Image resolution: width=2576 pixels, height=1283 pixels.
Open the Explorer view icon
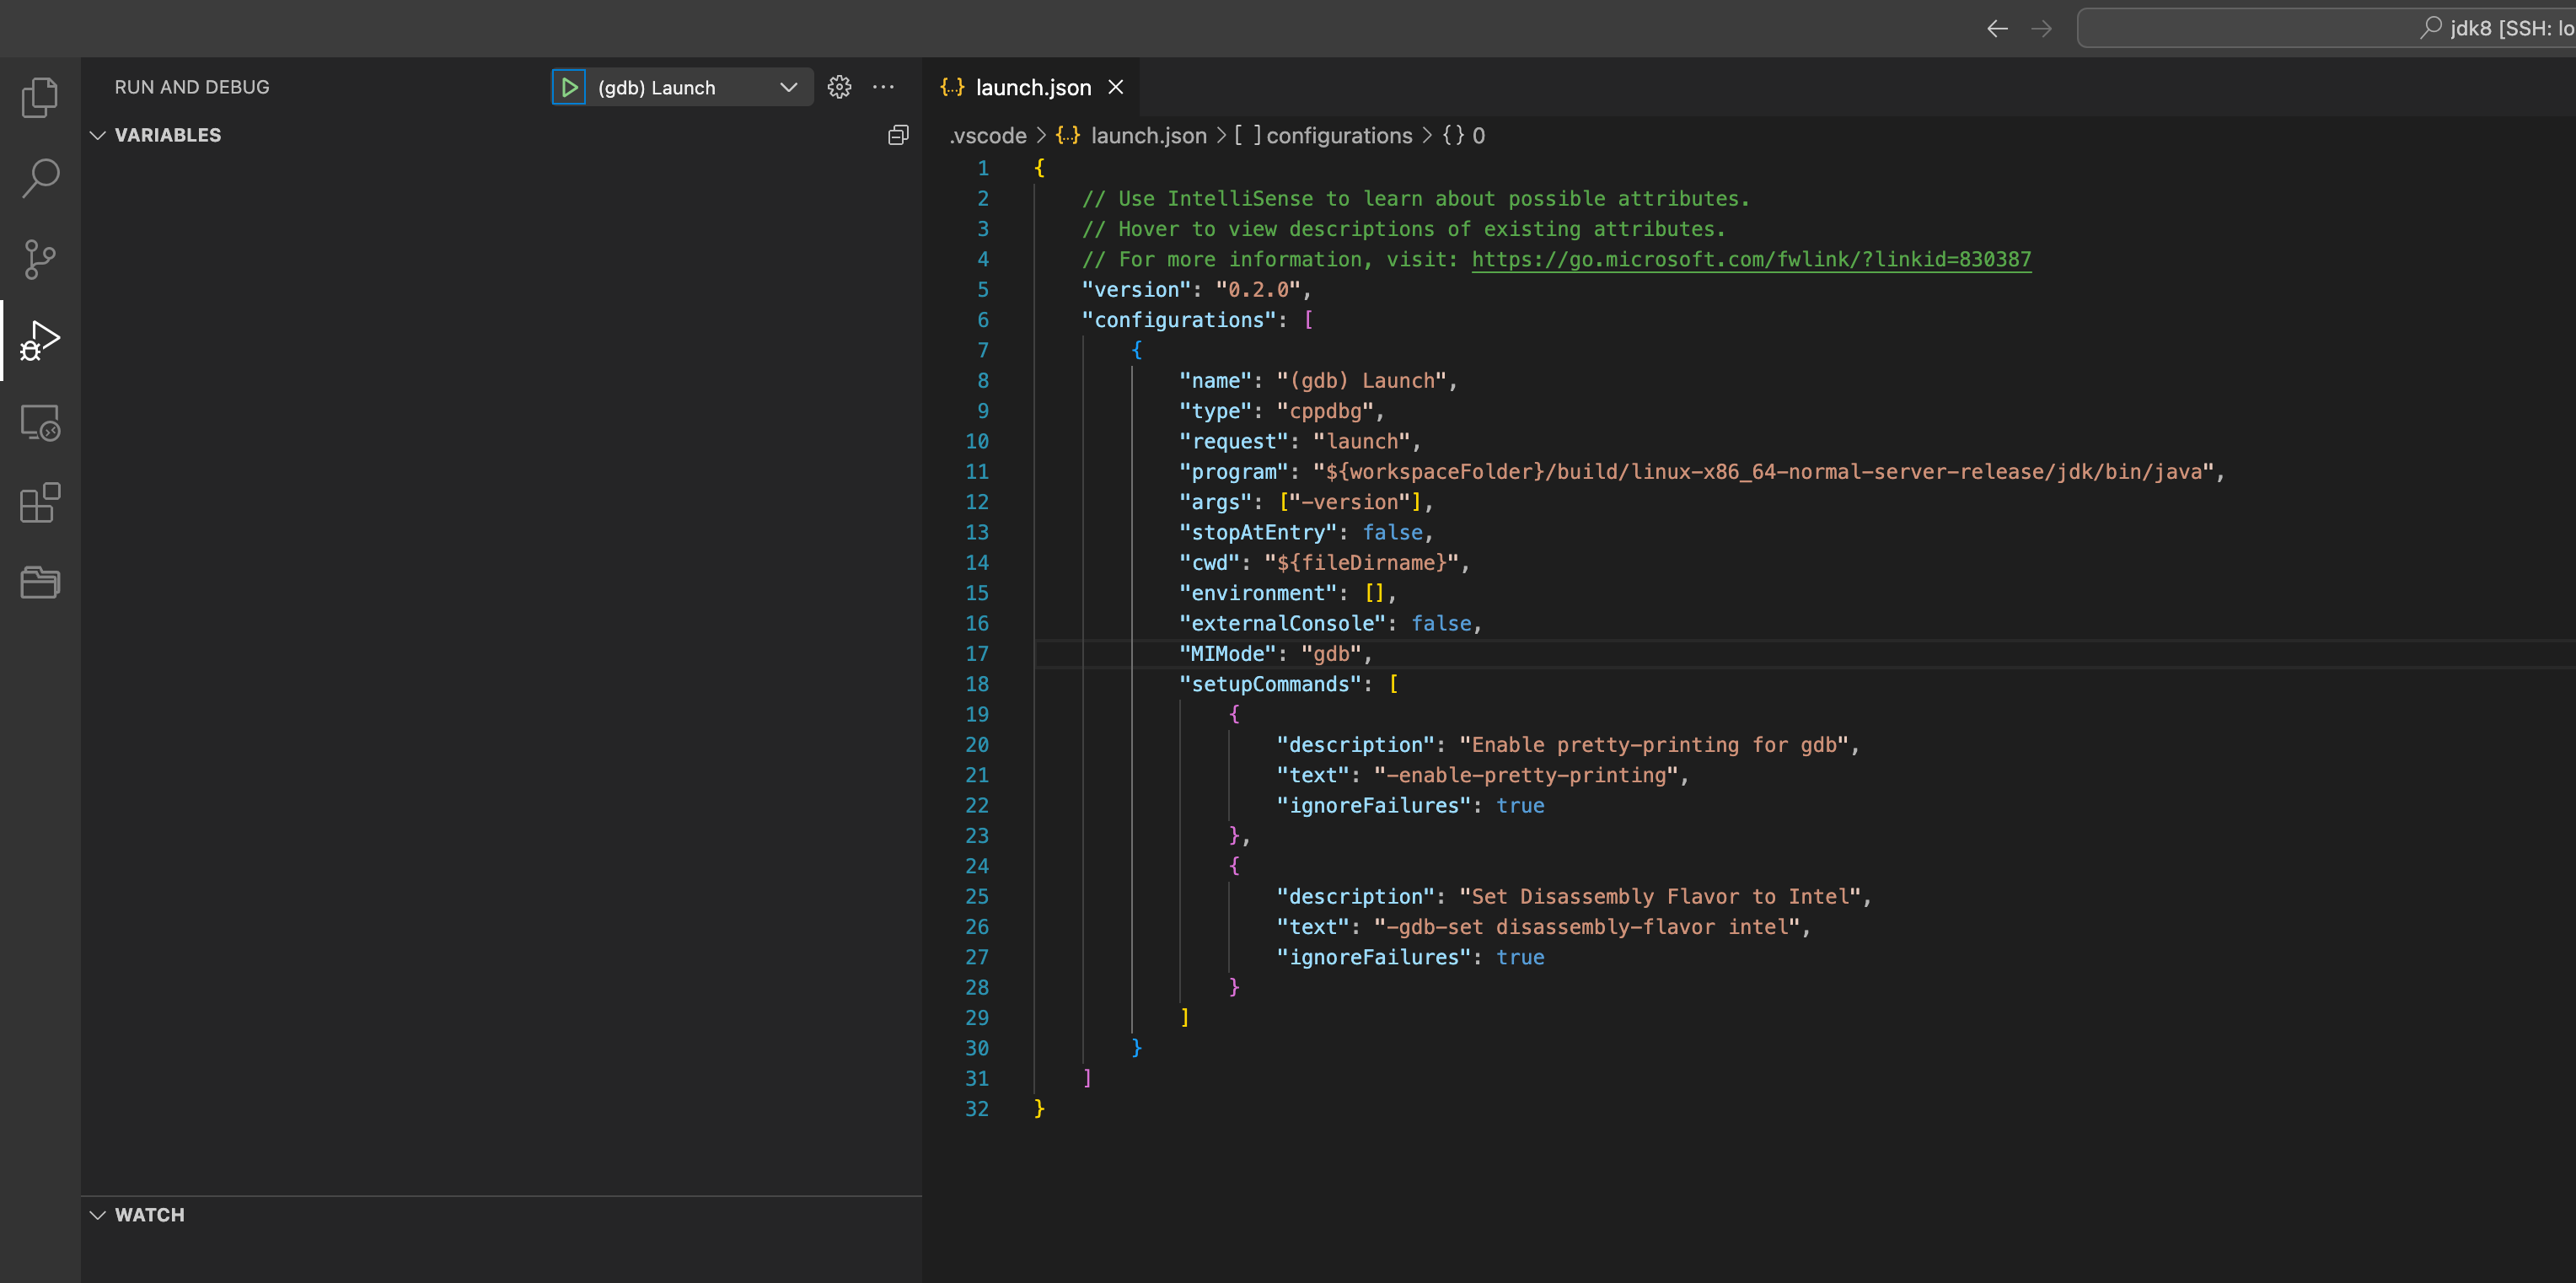click(40, 97)
